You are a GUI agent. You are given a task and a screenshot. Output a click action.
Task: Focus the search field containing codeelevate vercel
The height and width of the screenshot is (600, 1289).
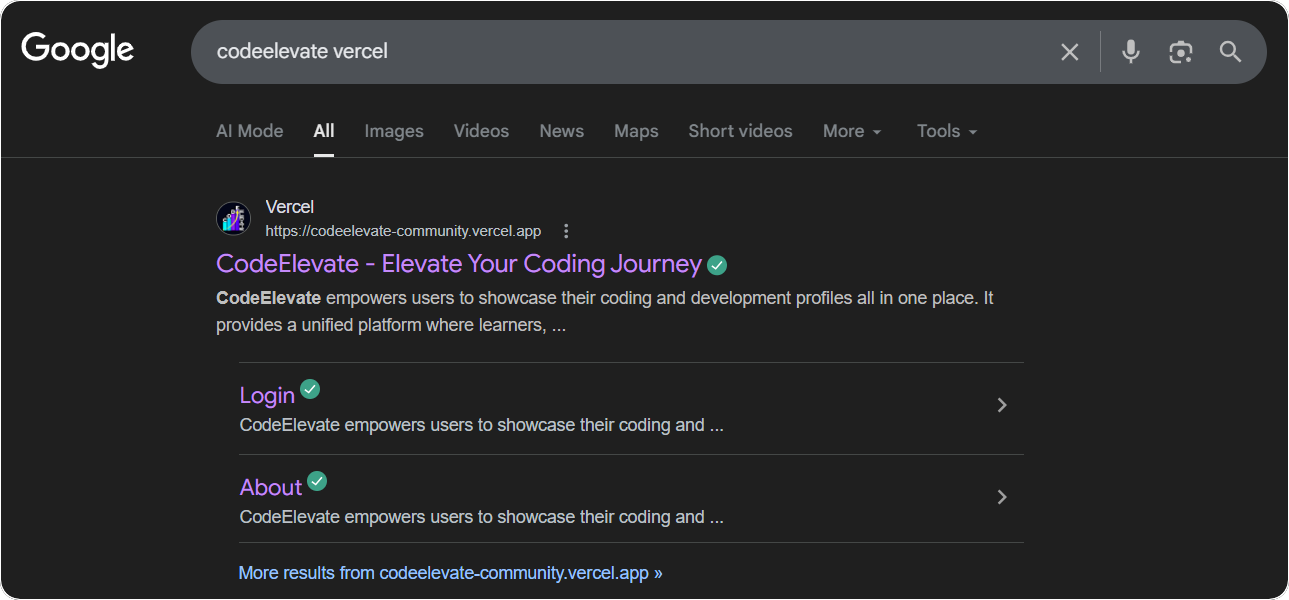pos(630,52)
